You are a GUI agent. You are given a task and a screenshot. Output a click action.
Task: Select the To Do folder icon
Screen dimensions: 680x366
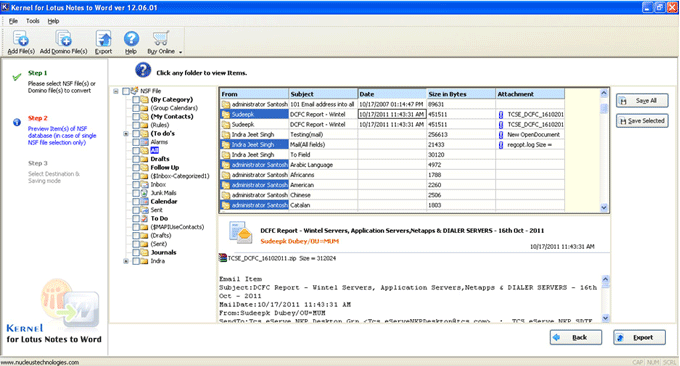coord(144,219)
